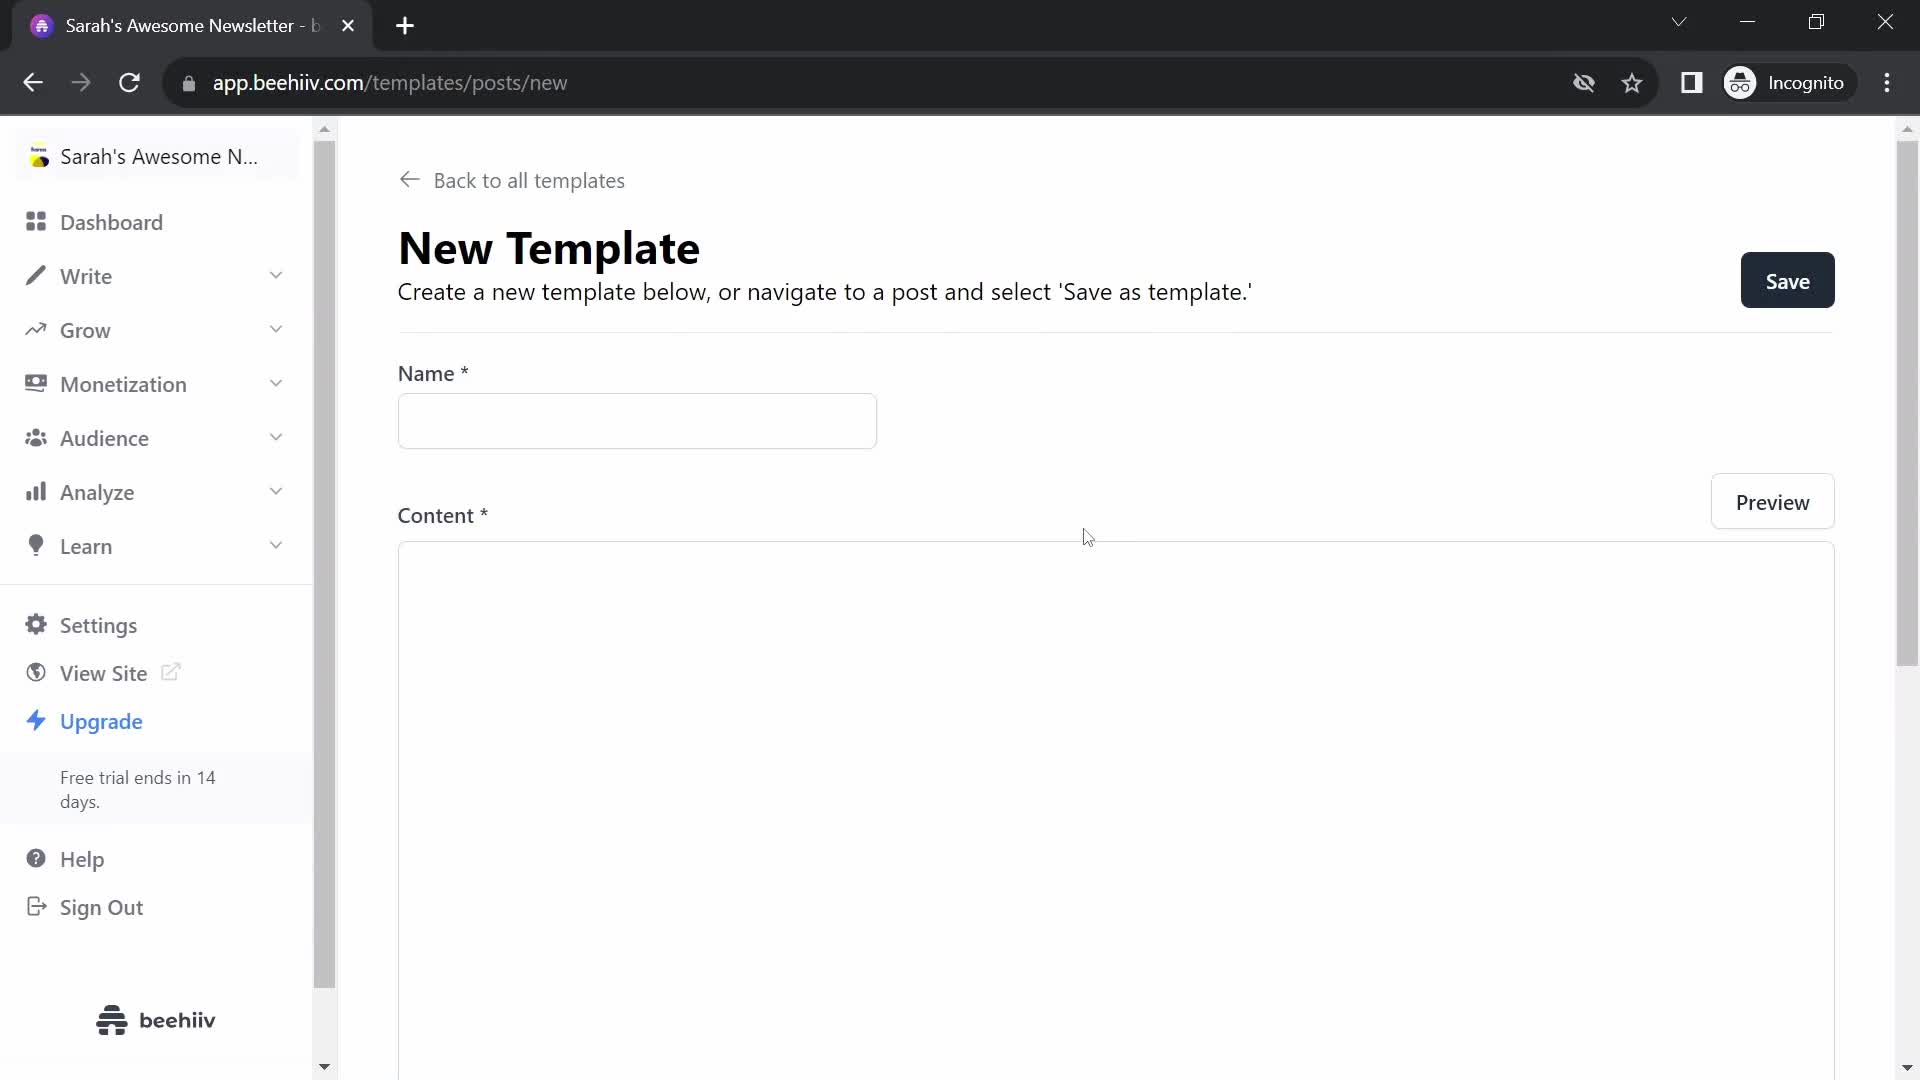This screenshot has width=1920, height=1080.
Task: Click the Analyze icon in sidebar
Action: [x=36, y=492]
